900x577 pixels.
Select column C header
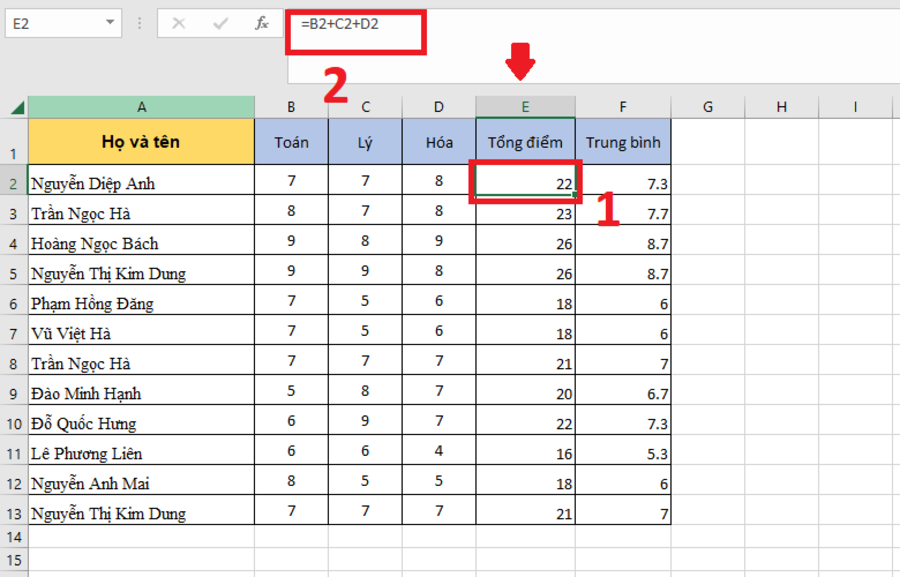pos(365,107)
